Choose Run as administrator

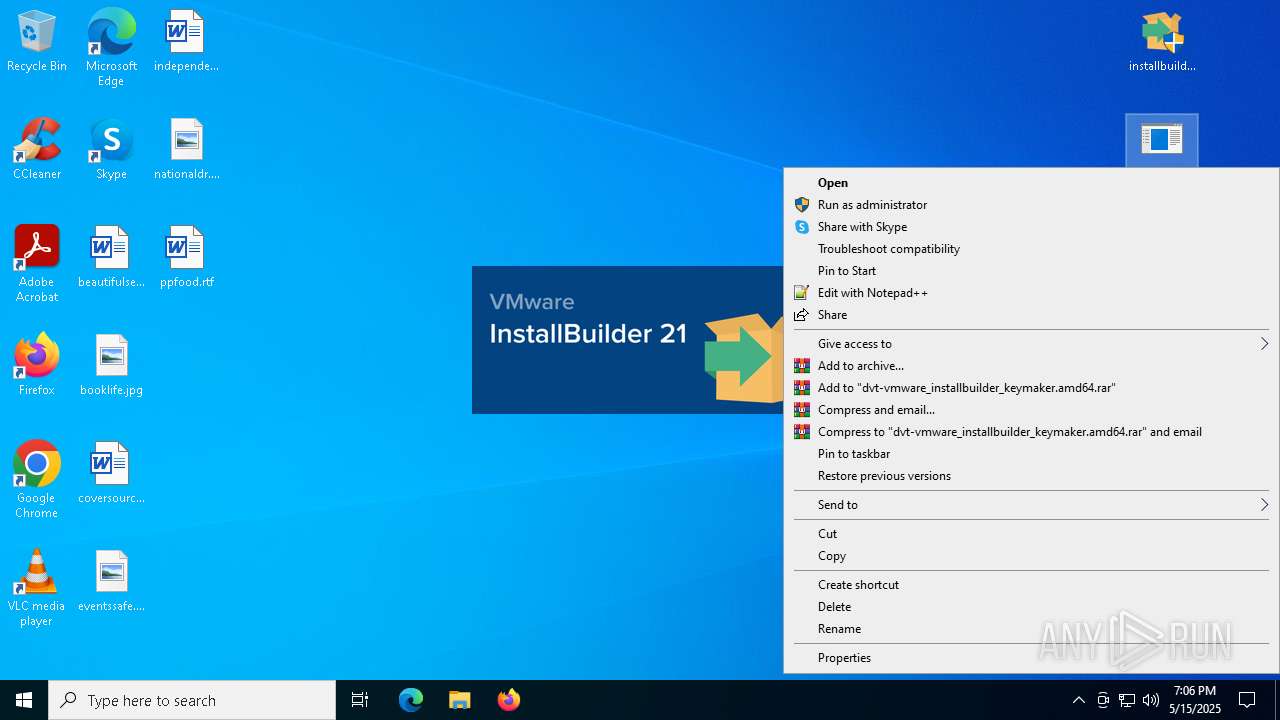pyautogui.click(x=1031, y=205)
